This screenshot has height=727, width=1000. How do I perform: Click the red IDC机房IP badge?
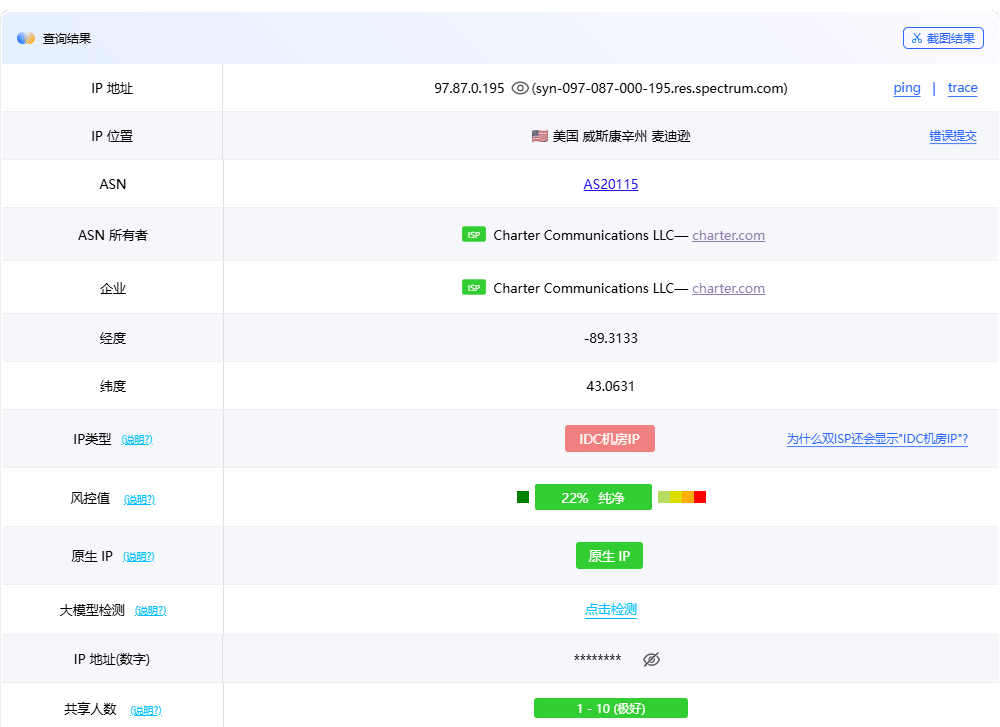tap(609, 439)
